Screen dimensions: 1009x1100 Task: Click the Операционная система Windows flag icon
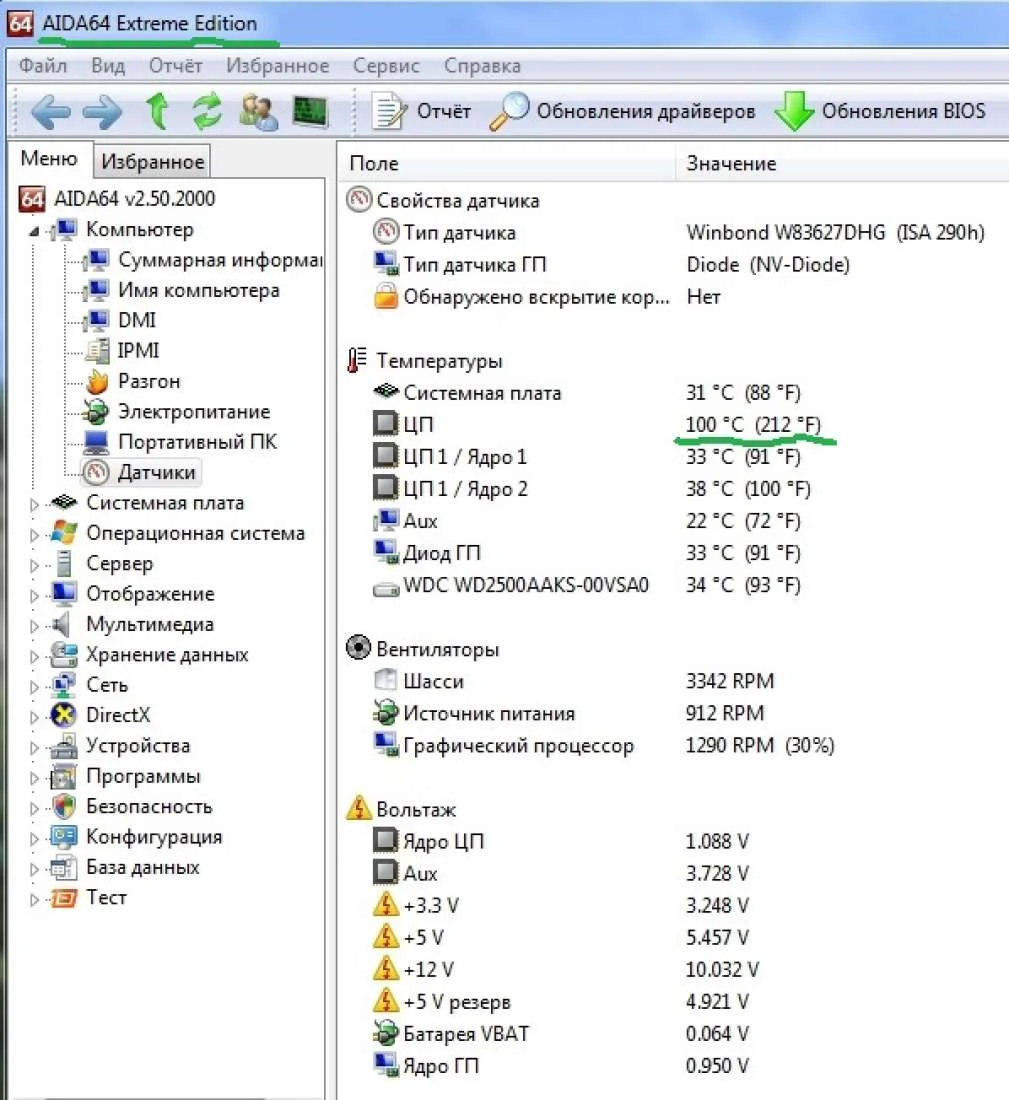click(x=64, y=533)
